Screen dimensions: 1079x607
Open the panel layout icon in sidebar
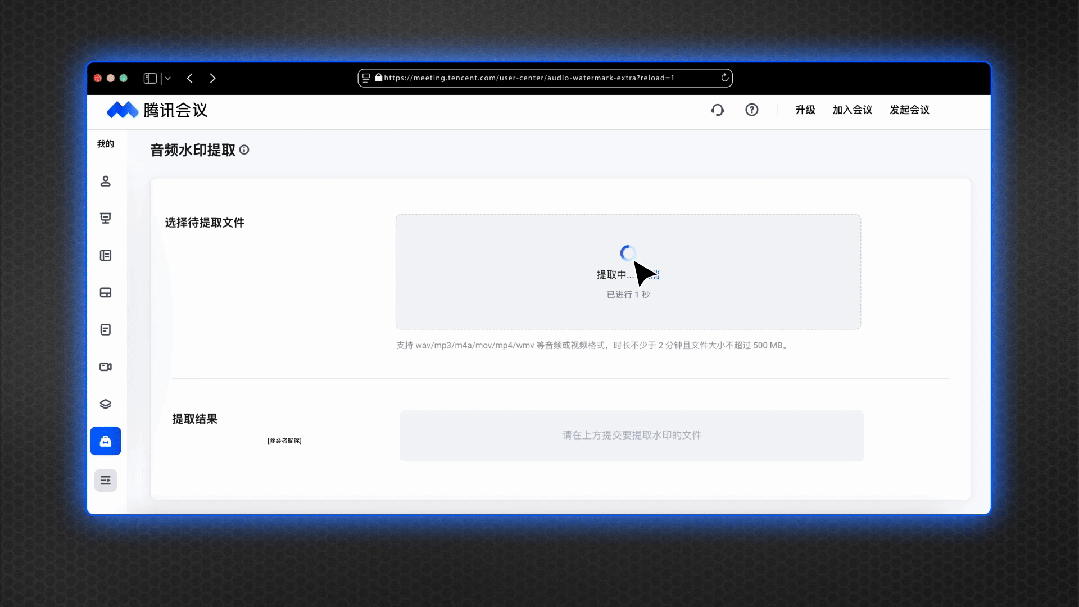tap(105, 292)
